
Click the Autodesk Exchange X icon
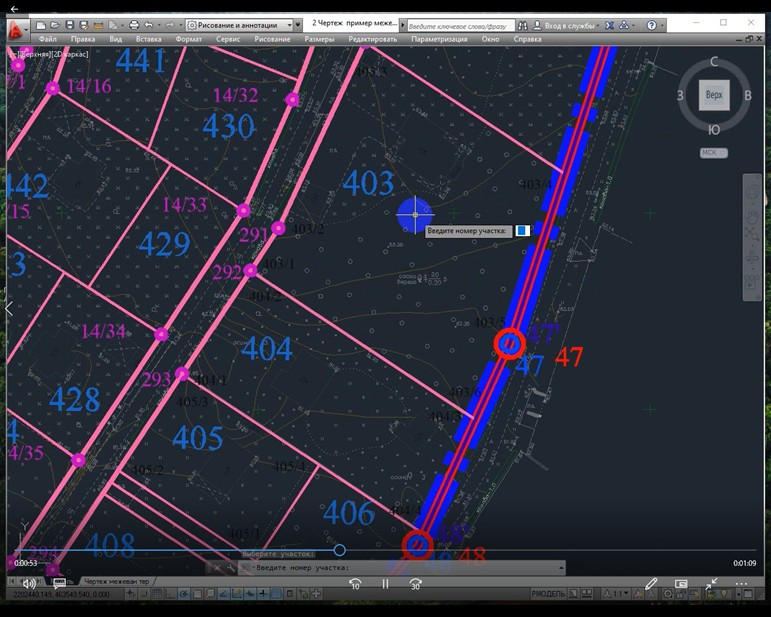point(609,26)
